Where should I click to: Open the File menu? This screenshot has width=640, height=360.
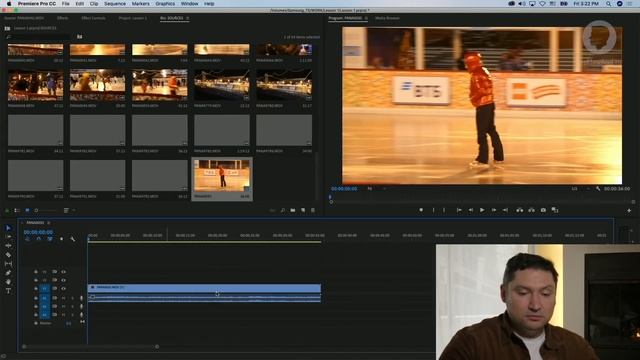[65, 4]
